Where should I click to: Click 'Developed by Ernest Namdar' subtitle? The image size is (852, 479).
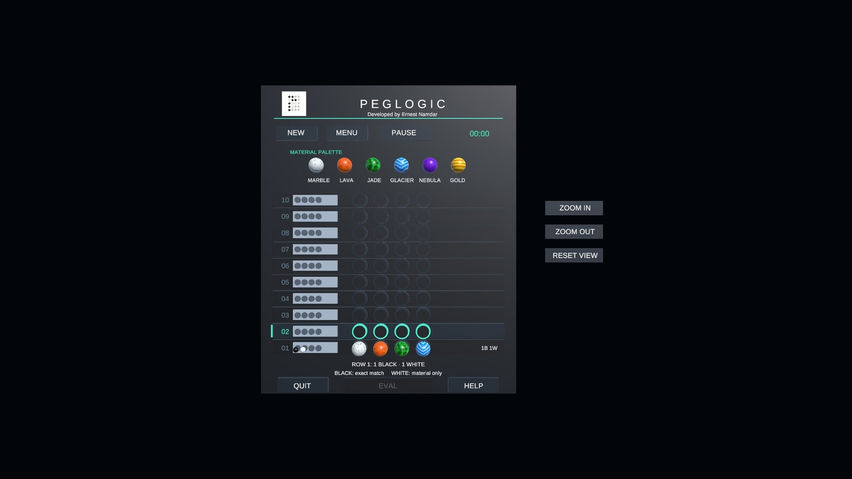pyautogui.click(x=402, y=115)
